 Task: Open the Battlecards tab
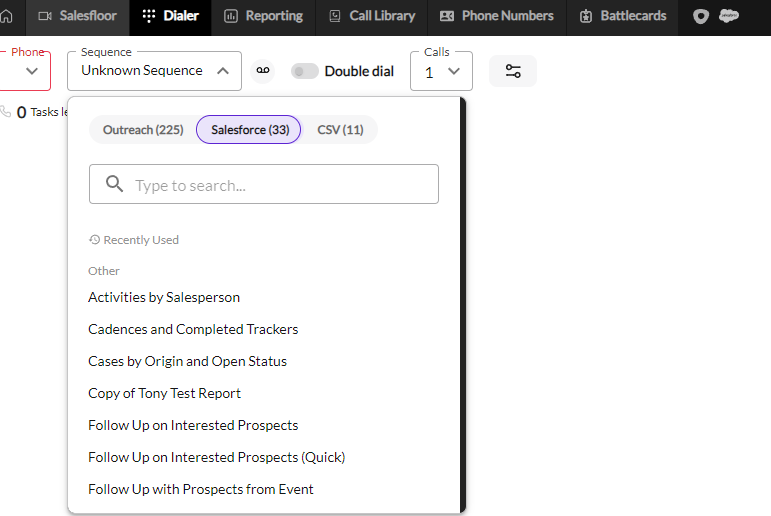[623, 16]
